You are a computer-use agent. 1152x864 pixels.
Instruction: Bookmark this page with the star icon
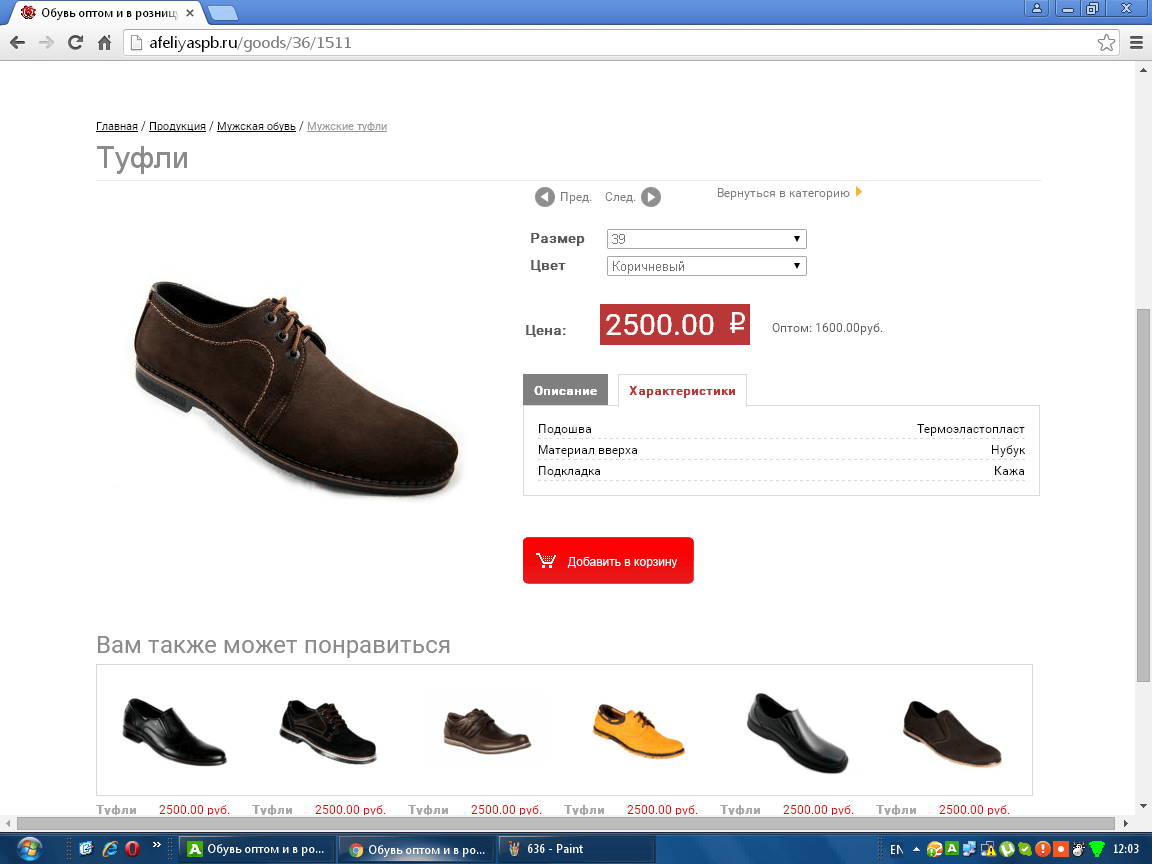pos(1106,43)
